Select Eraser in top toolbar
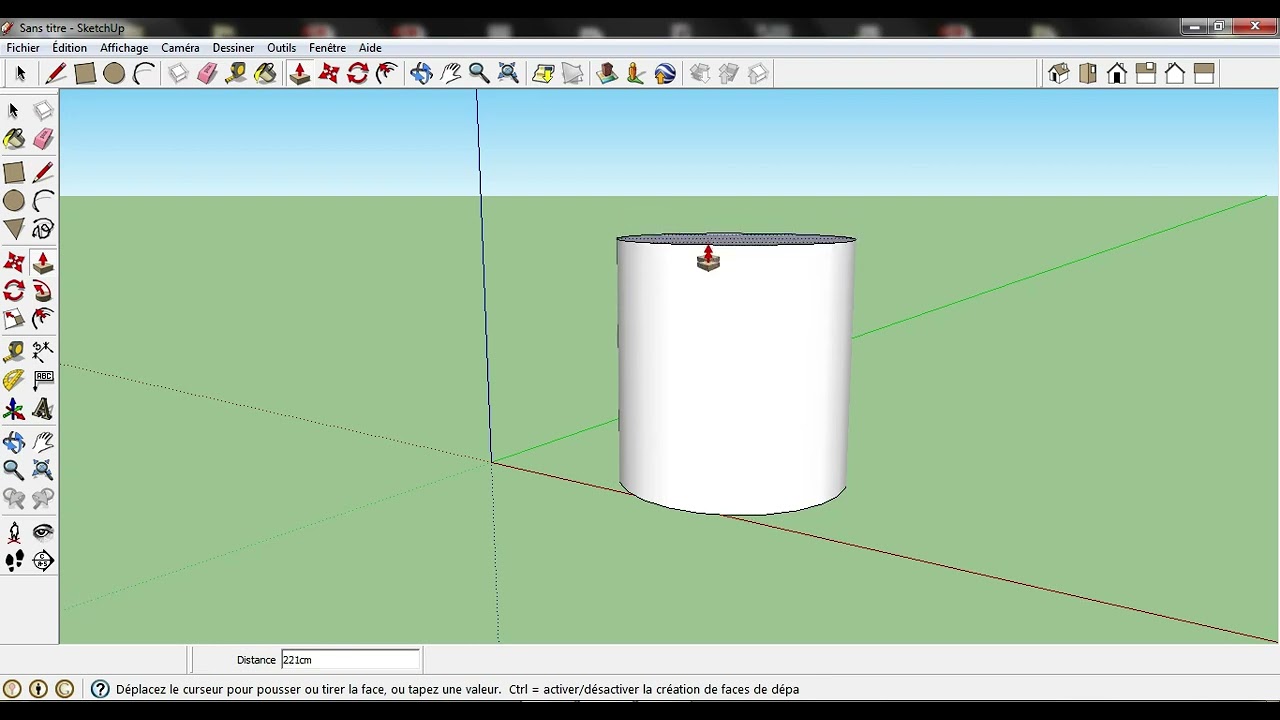The height and width of the screenshot is (720, 1280). pos(207,73)
